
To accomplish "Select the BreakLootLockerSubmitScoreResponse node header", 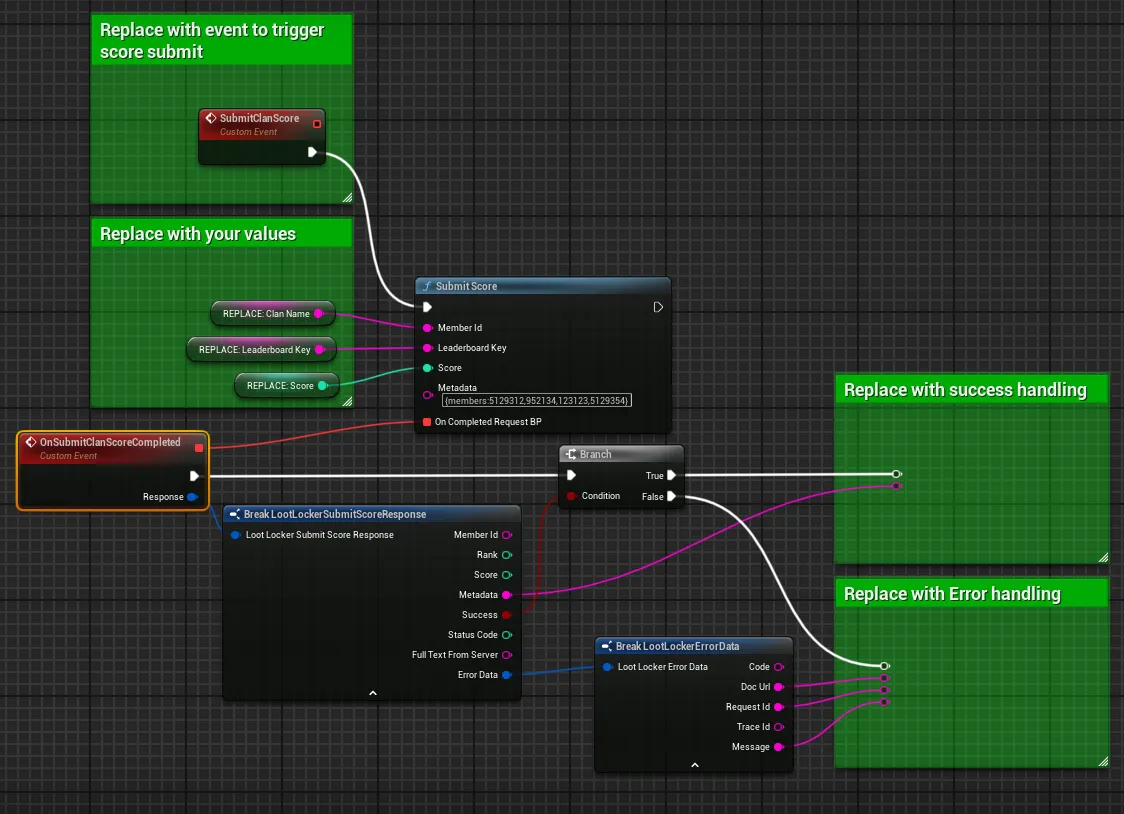I will [x=372, y=514].
